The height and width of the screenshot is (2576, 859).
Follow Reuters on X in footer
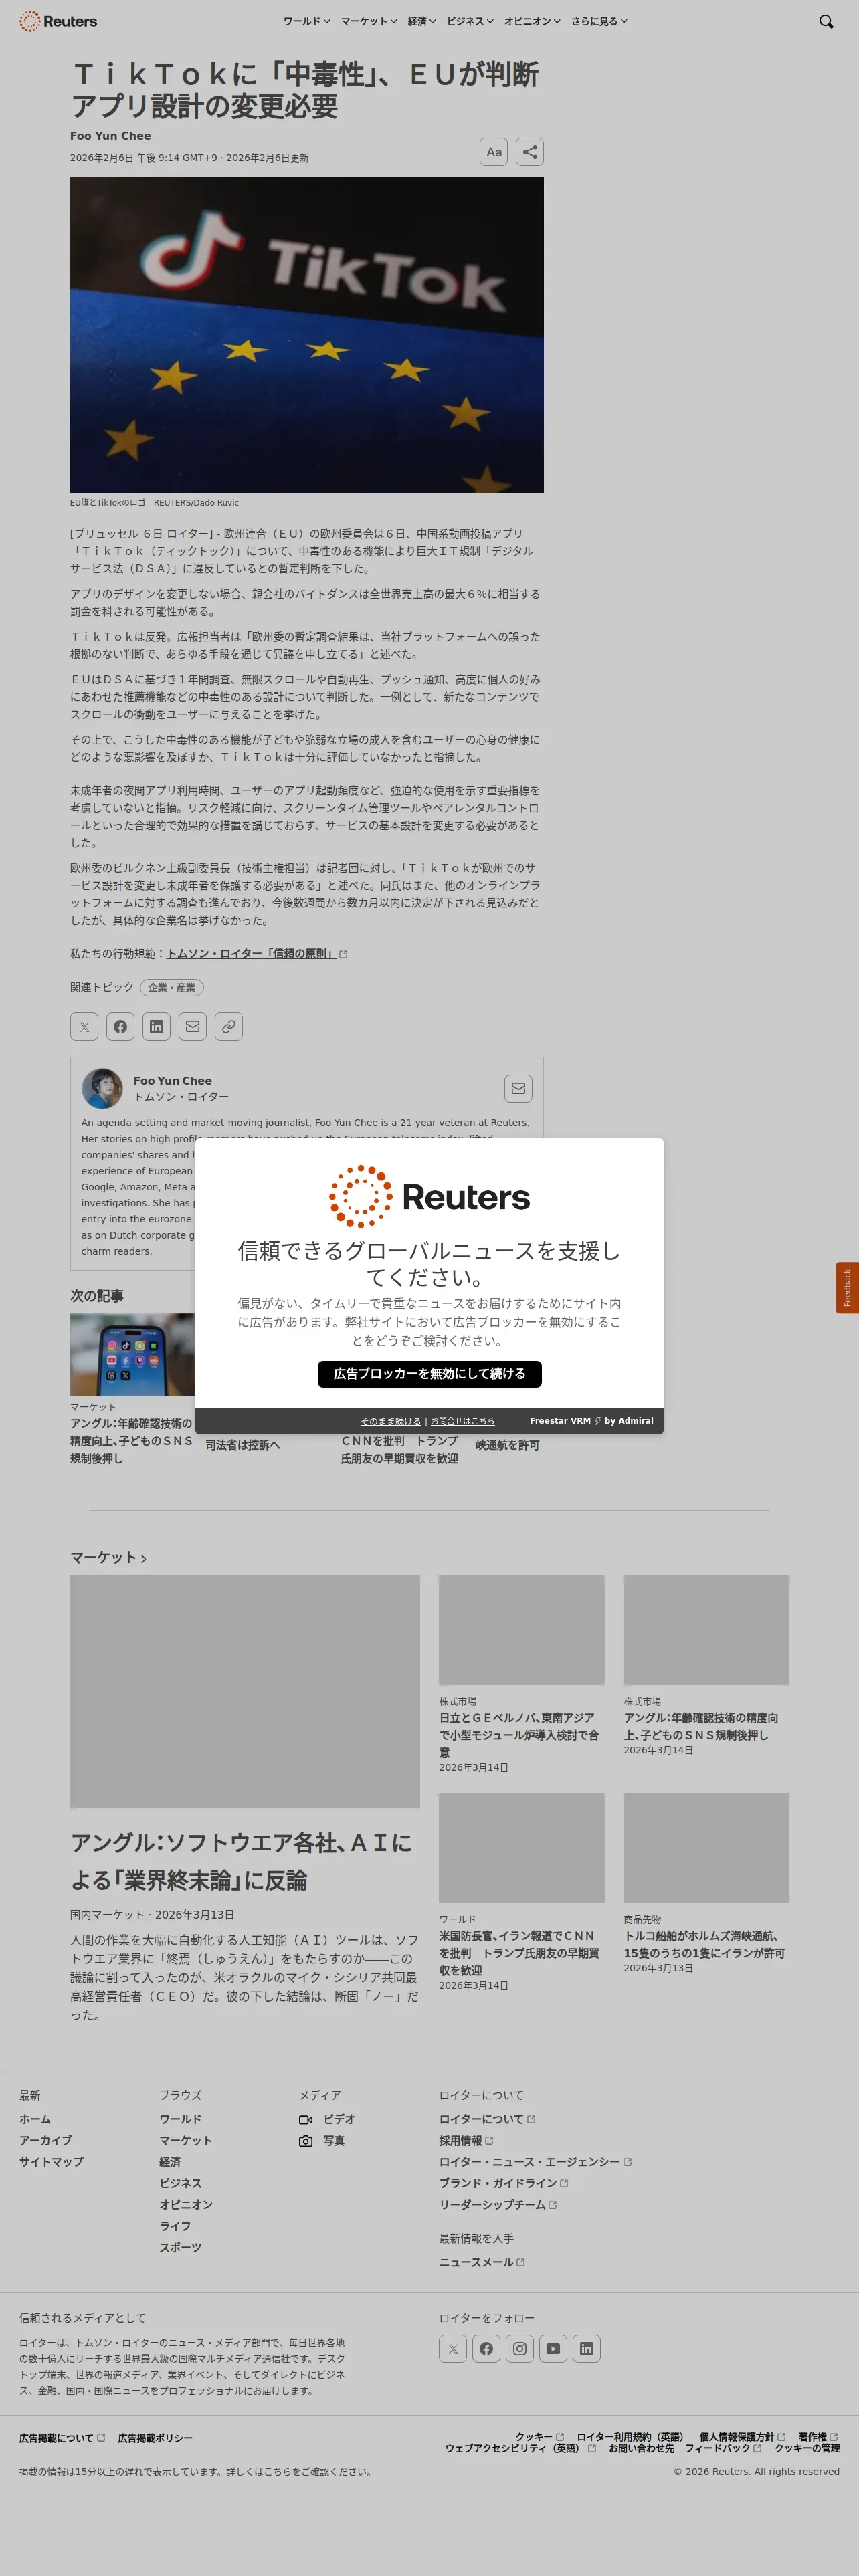click(x=453, y=2348)
